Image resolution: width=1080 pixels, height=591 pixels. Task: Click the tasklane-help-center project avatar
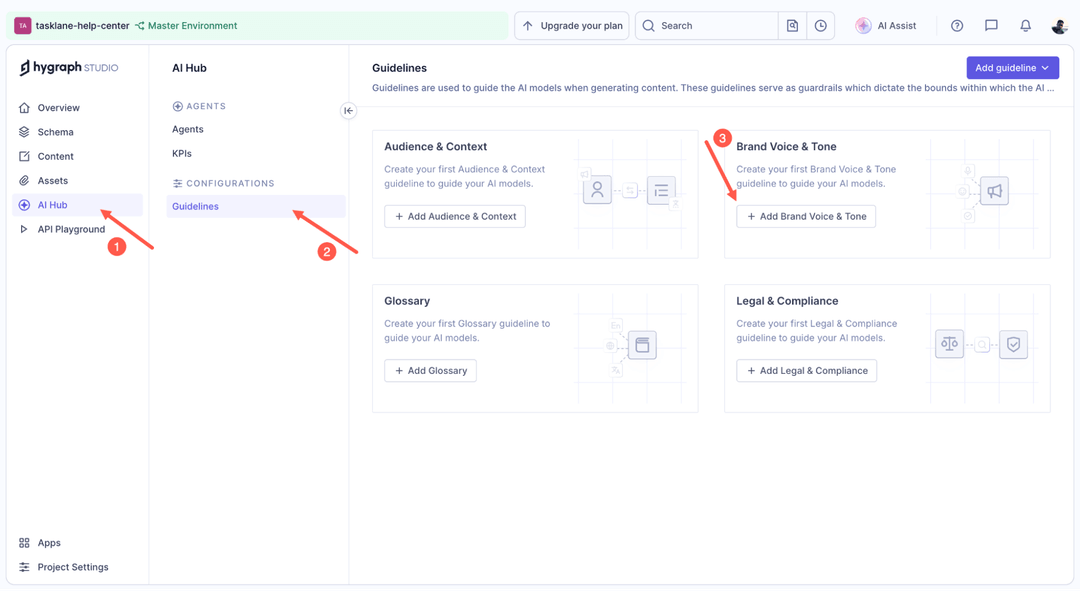23,25
